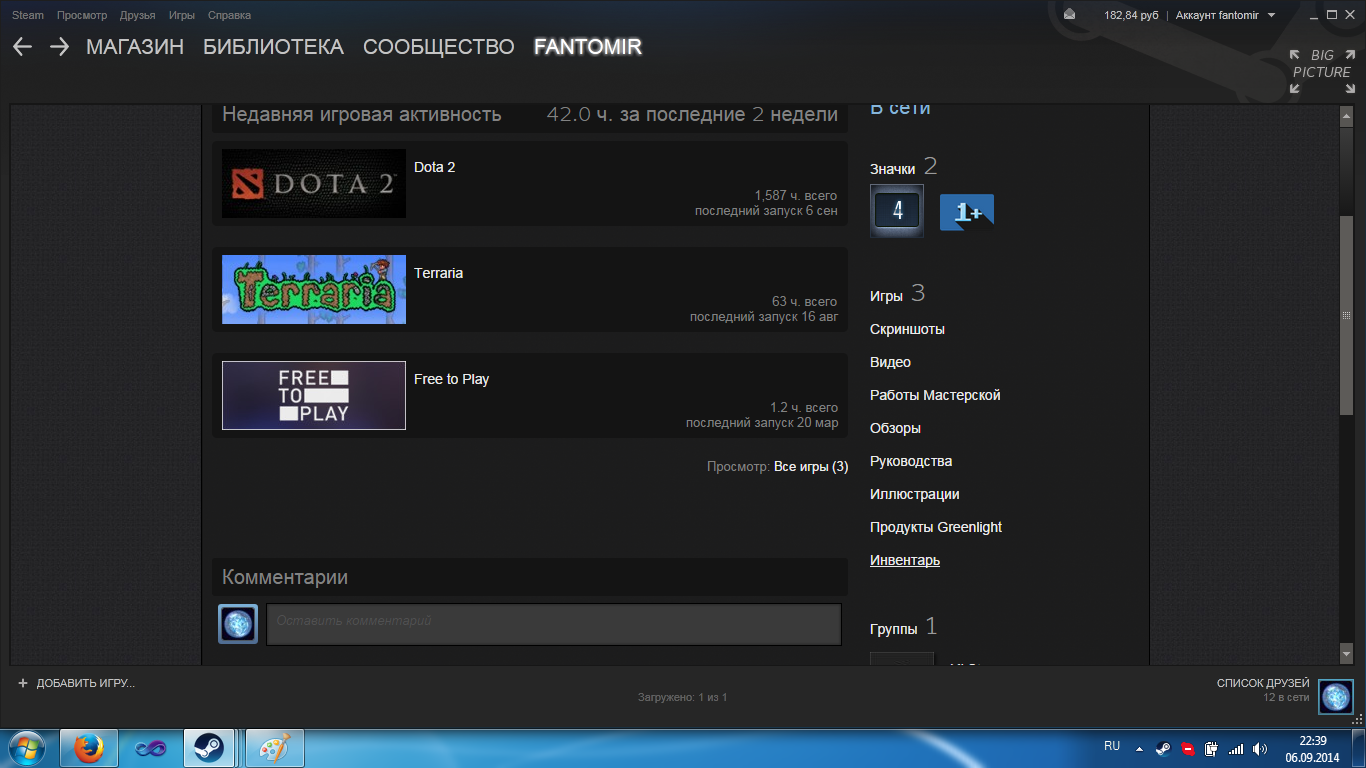The width and height of the screenshot is (1366, 768).
Task: Click the avatar beside the comment box
Action: coord(238,624)
